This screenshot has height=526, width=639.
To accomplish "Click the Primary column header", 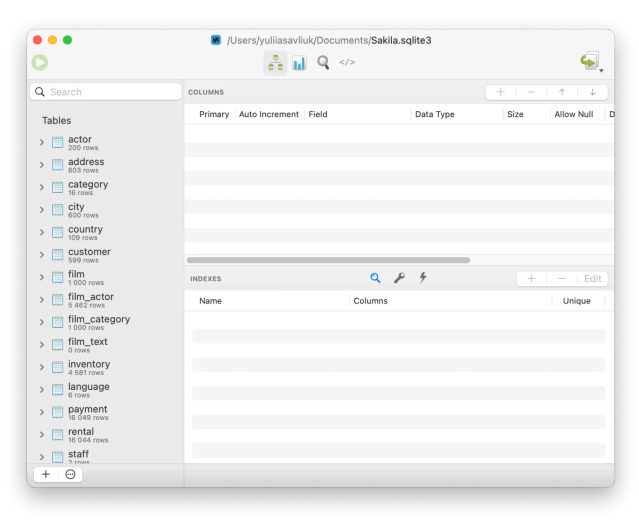I will (x=214, y=114).
